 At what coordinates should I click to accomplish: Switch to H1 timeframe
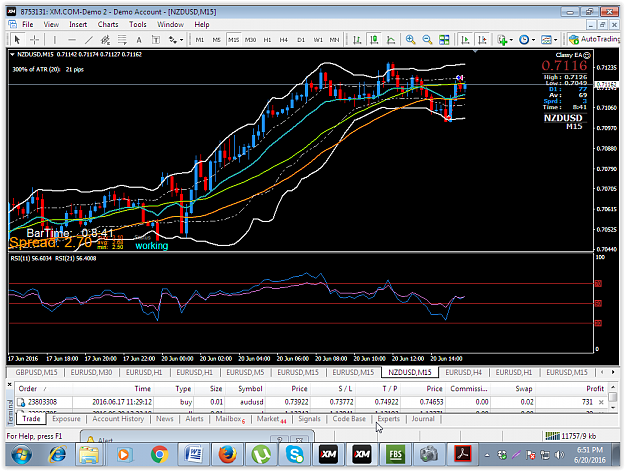(267, 40)
